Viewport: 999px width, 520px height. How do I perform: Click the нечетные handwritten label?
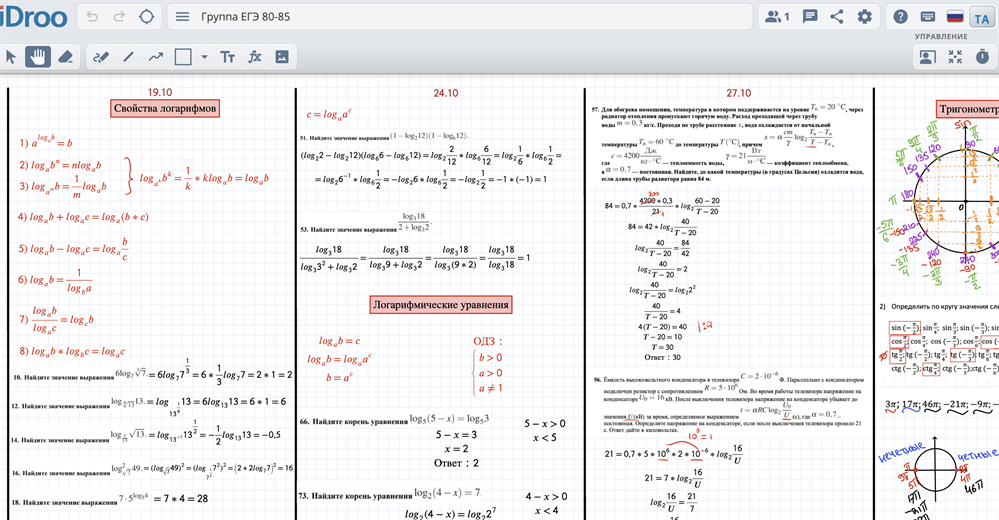tap(901, 454)
